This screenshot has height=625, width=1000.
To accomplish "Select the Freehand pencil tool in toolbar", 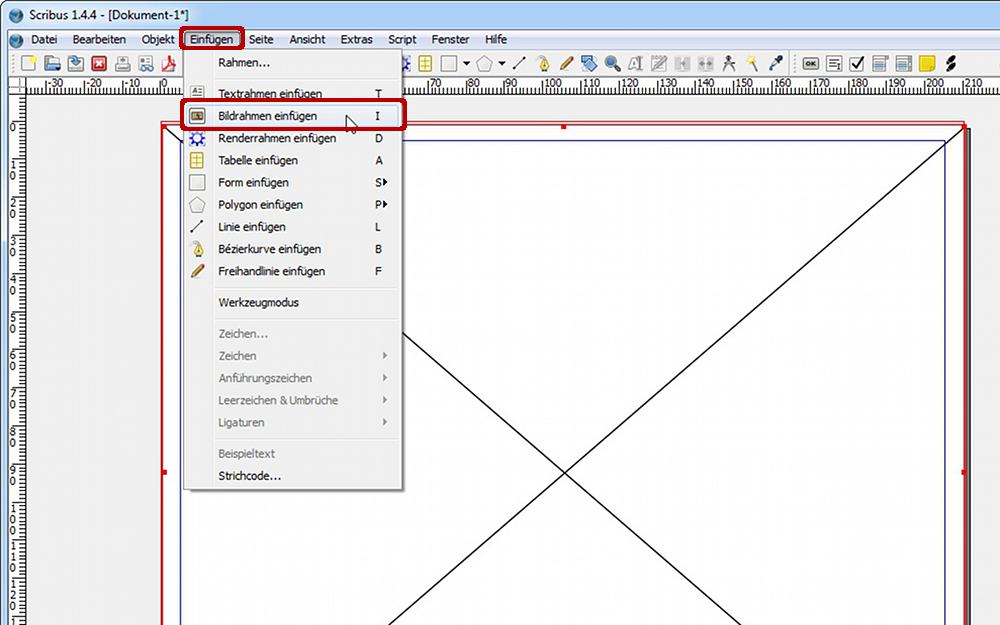I will click(x=566, y=63).
